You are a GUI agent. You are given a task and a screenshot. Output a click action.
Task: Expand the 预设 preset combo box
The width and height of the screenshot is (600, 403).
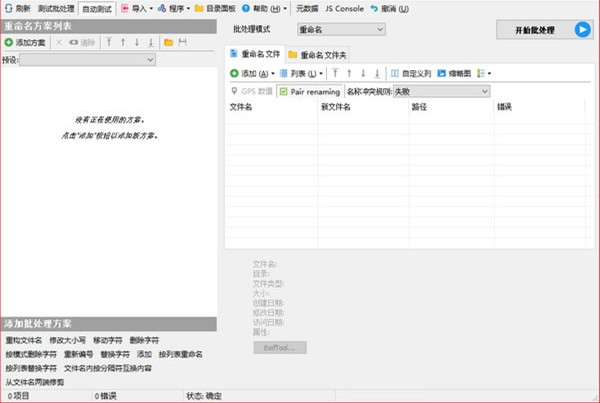point(88,60)
